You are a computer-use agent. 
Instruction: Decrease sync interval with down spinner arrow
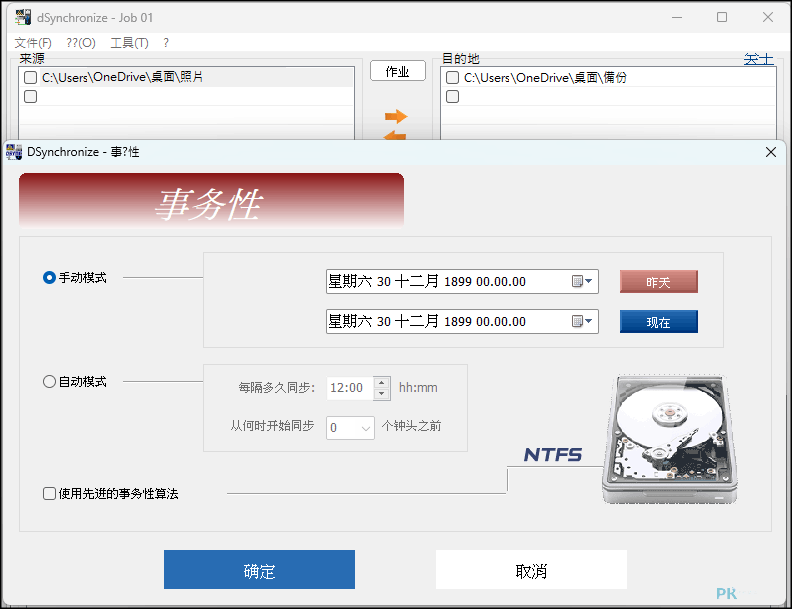(x=382, y=394)
